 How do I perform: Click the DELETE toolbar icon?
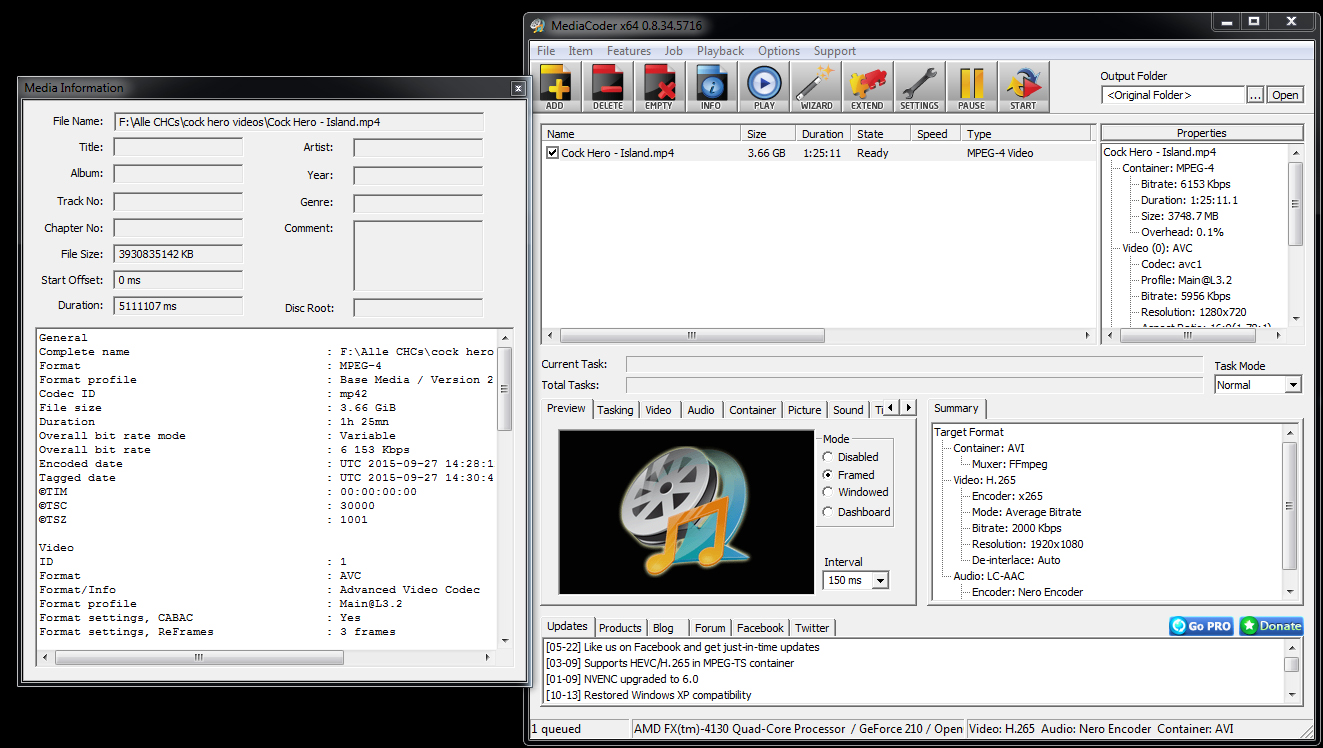click(x=607, y=87)
